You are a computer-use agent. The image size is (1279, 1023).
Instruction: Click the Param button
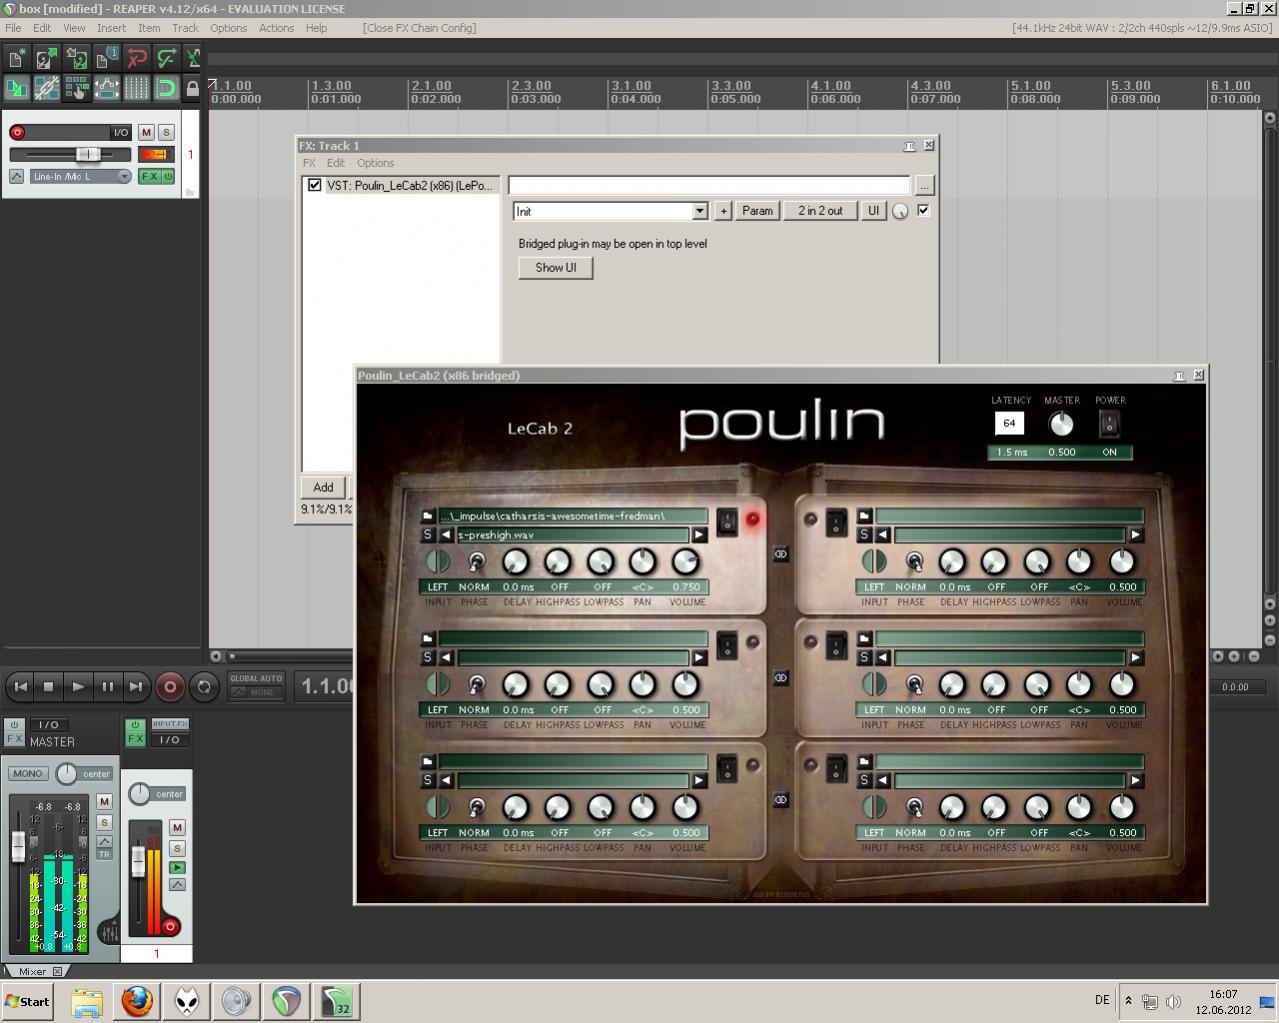(757, 211)
